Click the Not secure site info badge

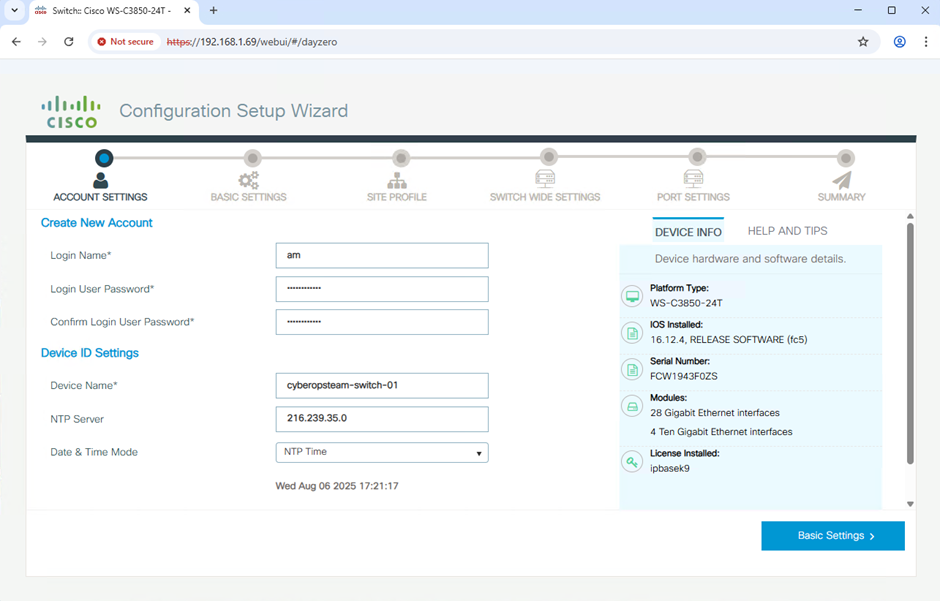[126, 42]
